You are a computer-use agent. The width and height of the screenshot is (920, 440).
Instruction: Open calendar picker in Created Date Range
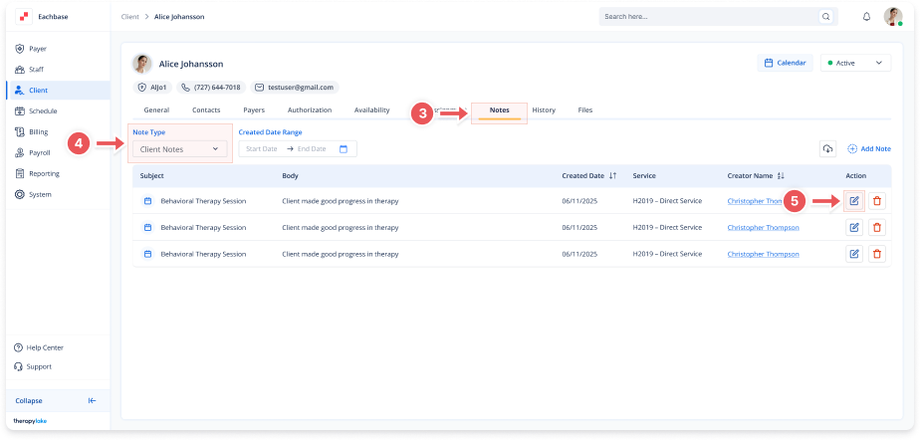point(343,149)
